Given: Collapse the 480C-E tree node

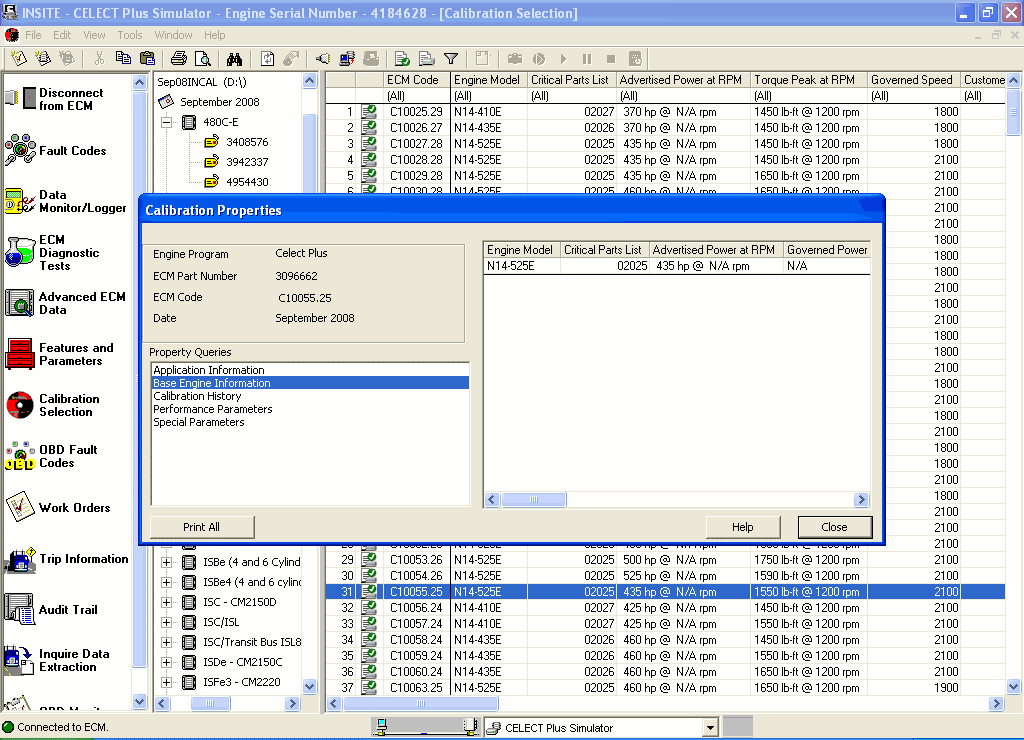Looking at the screenshot, I should [167, 122].
